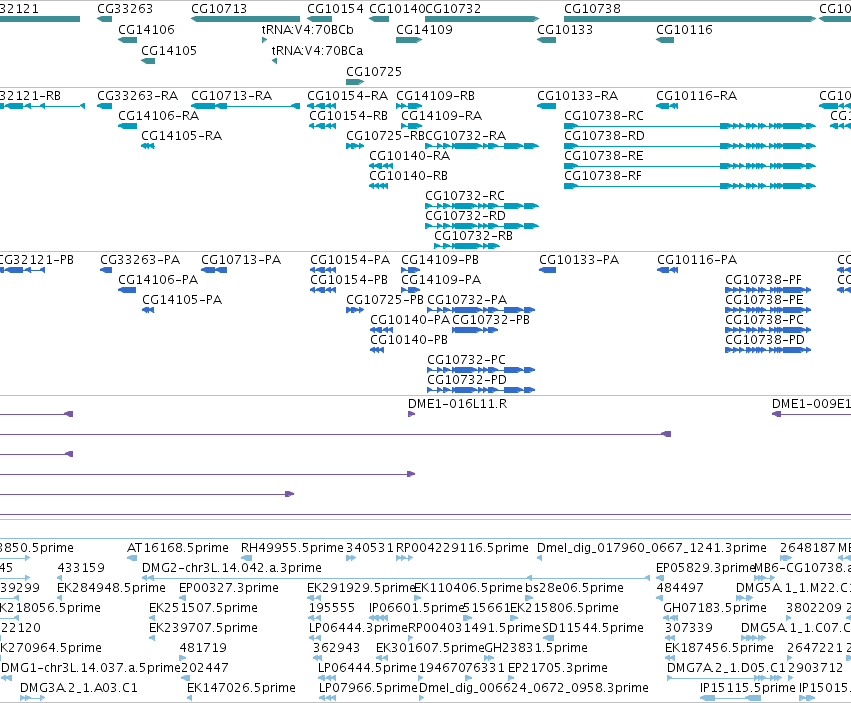Image resolution: width=851 pixels, height=703 pixels.
Task: Select transcript label CG10140-RA
Action: (x=409, y=156)
